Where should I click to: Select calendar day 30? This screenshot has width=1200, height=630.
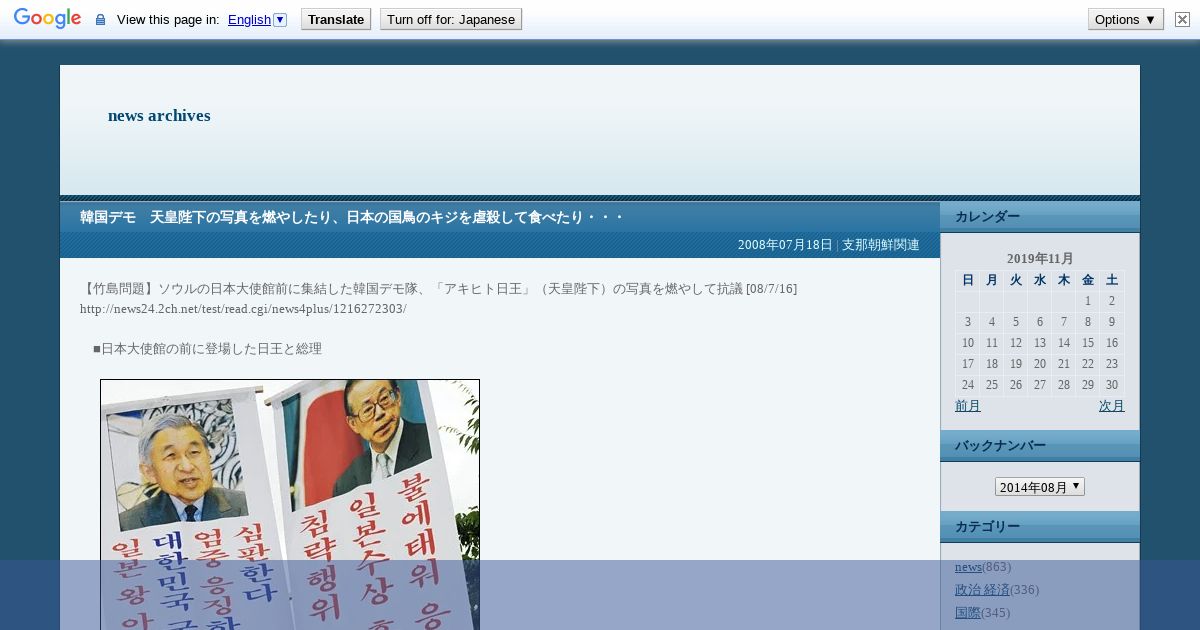click(x=1112, y=385)
